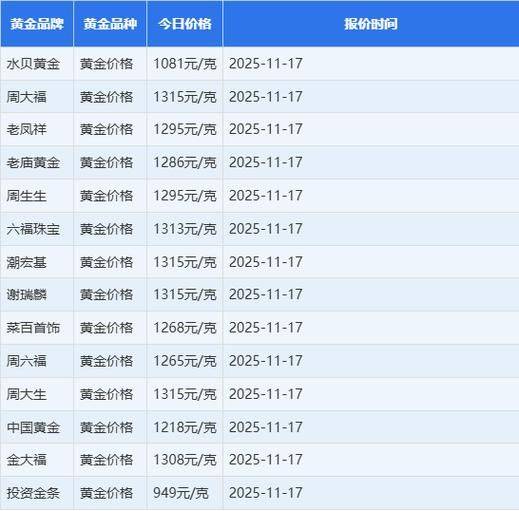Screen dimensions: 519x511
Task: Click the date 2025-11-17 in 投资金条 row
Action: [266, 493]
